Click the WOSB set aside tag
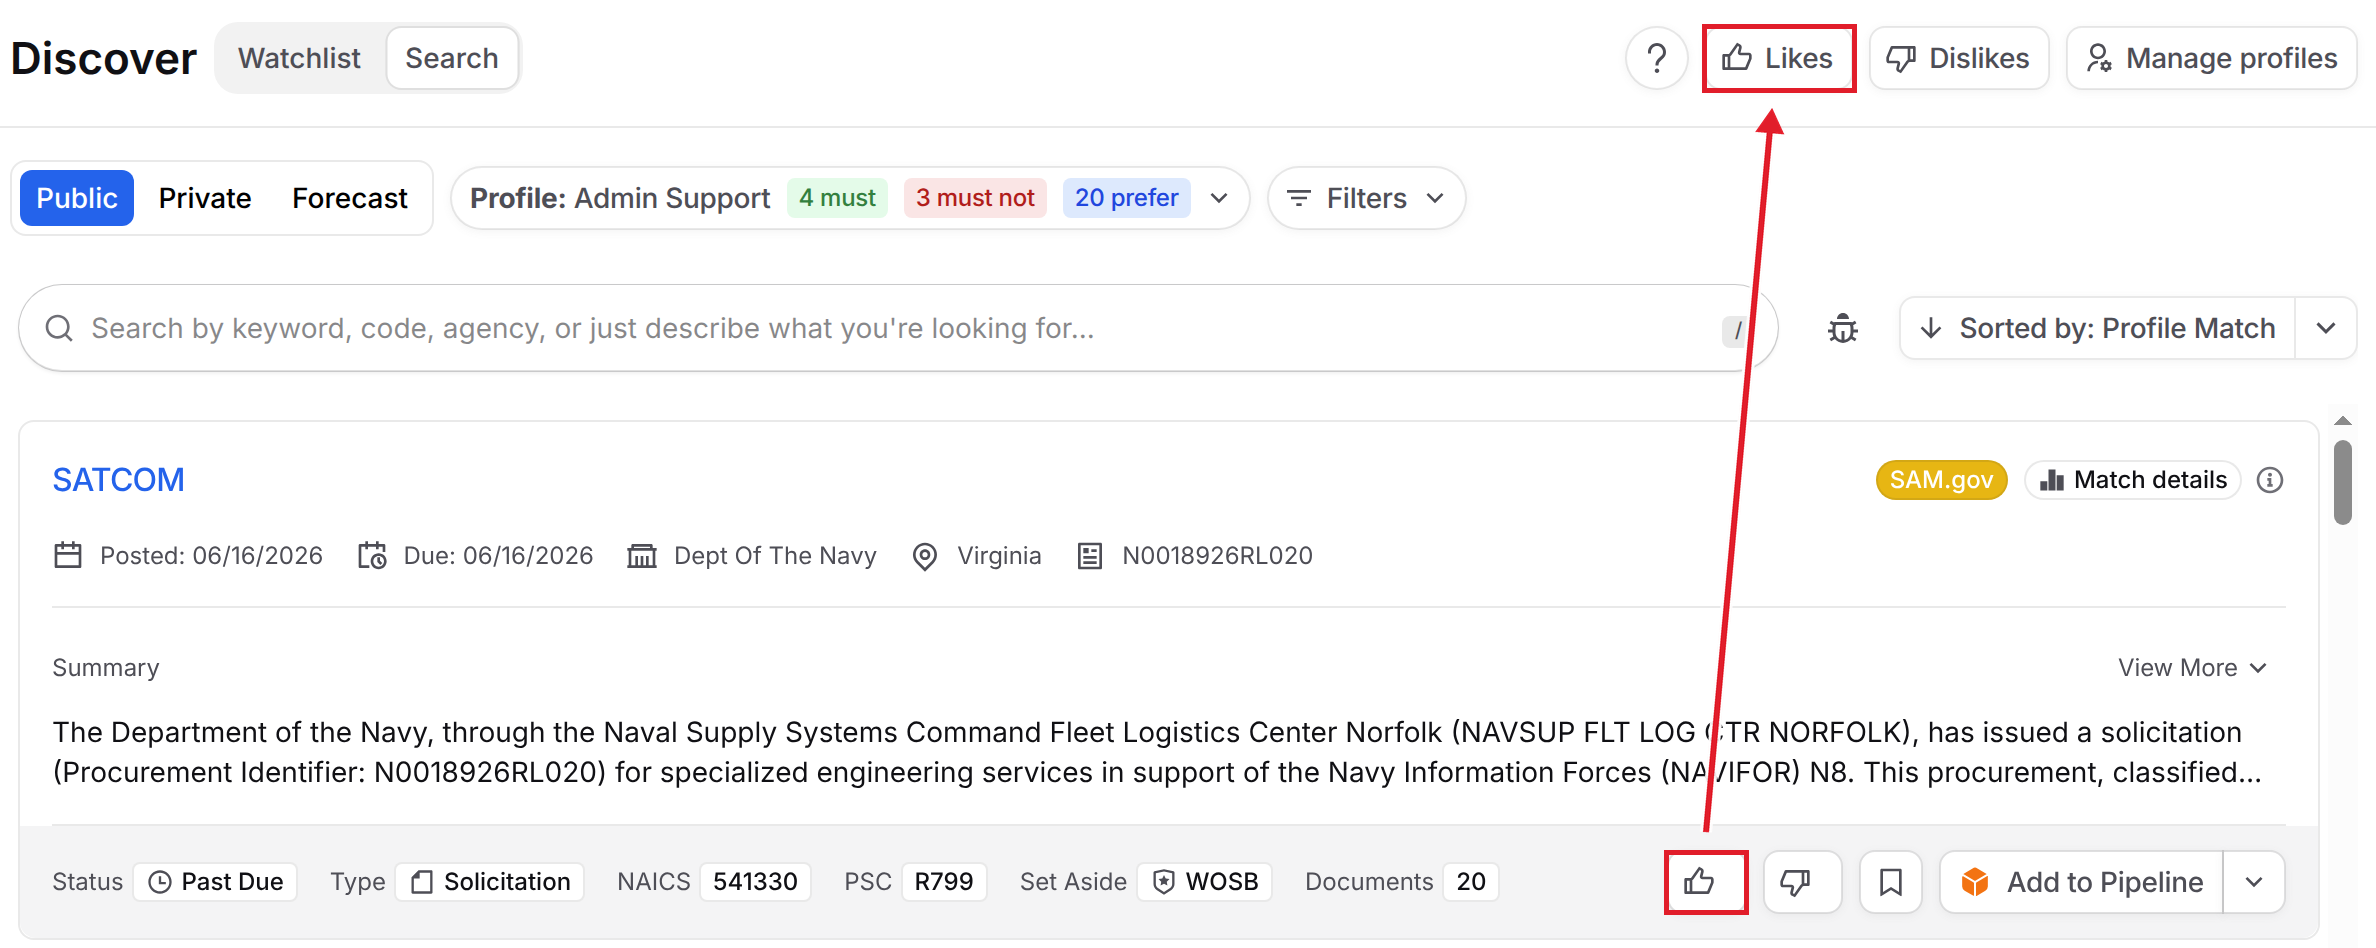2376x948 pixels. pos(1206,881)
